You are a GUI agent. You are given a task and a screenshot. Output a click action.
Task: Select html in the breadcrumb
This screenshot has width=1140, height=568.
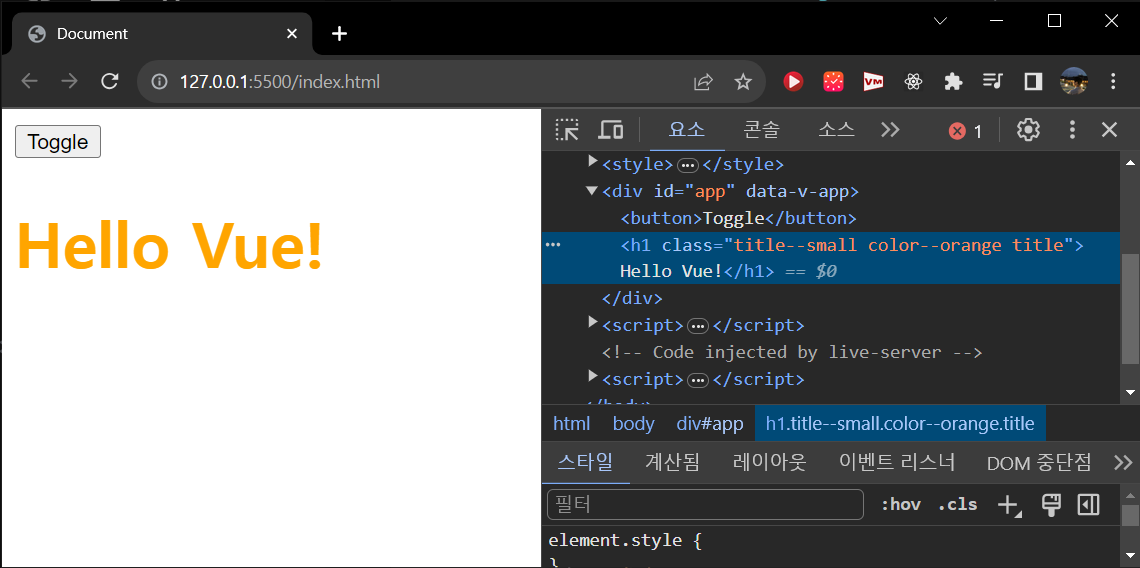[571, 424]
